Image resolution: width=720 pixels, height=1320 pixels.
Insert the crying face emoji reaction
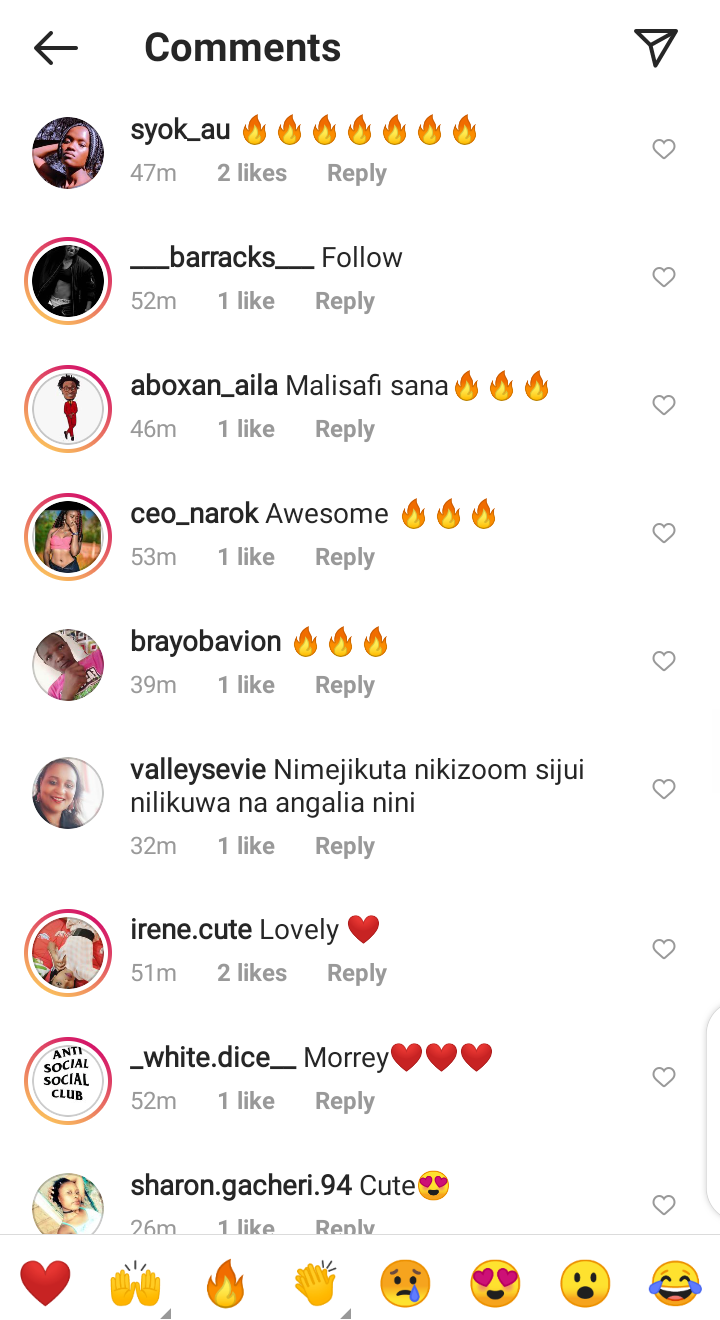pos(405,1283)
